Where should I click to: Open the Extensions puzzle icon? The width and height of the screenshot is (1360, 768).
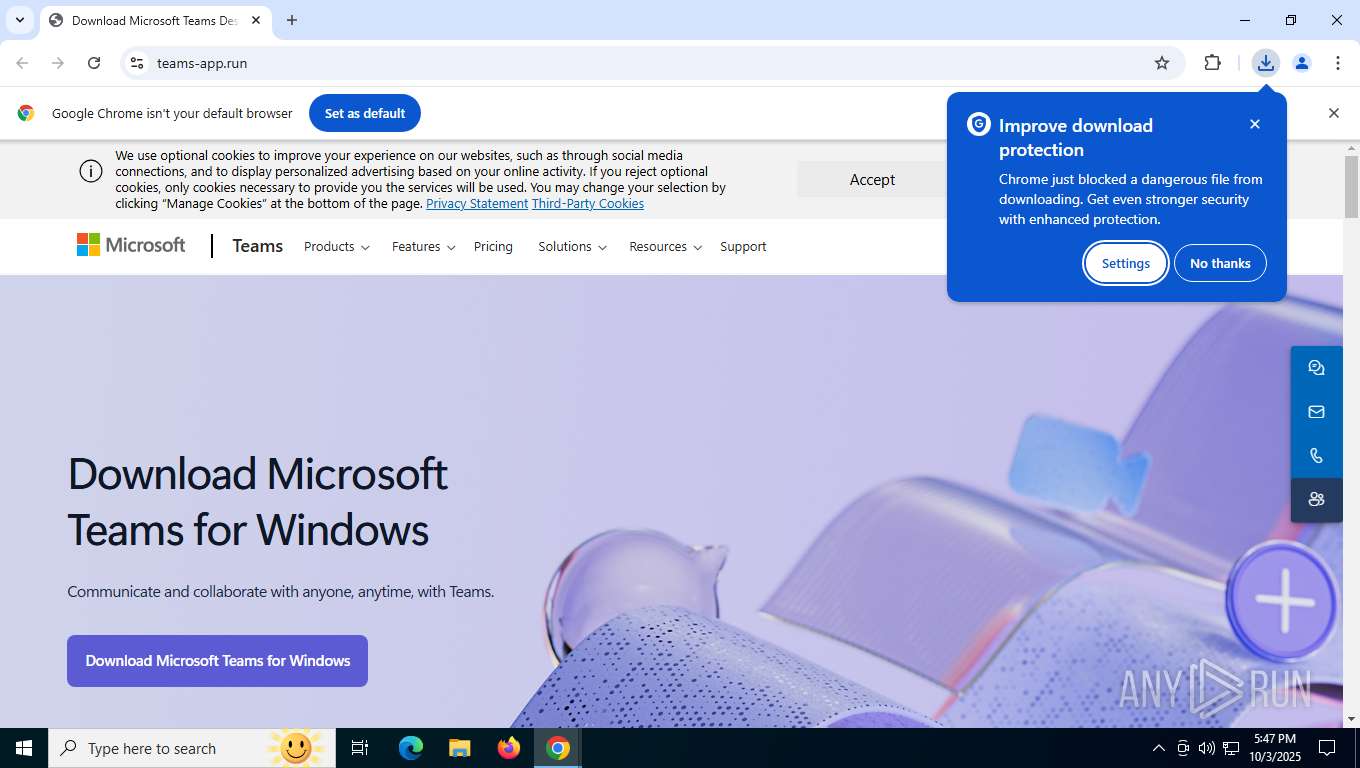(x=1212, y=63)
